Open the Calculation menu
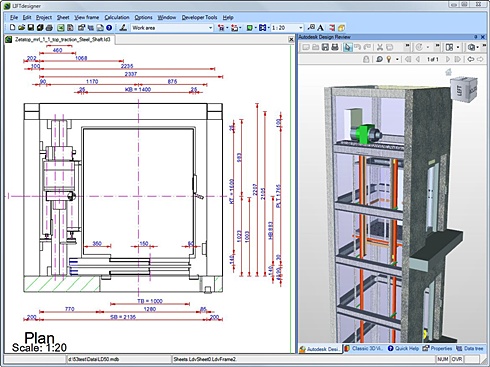Image resolution: width=490 pixels, height=367 pixels. point(117,17)
